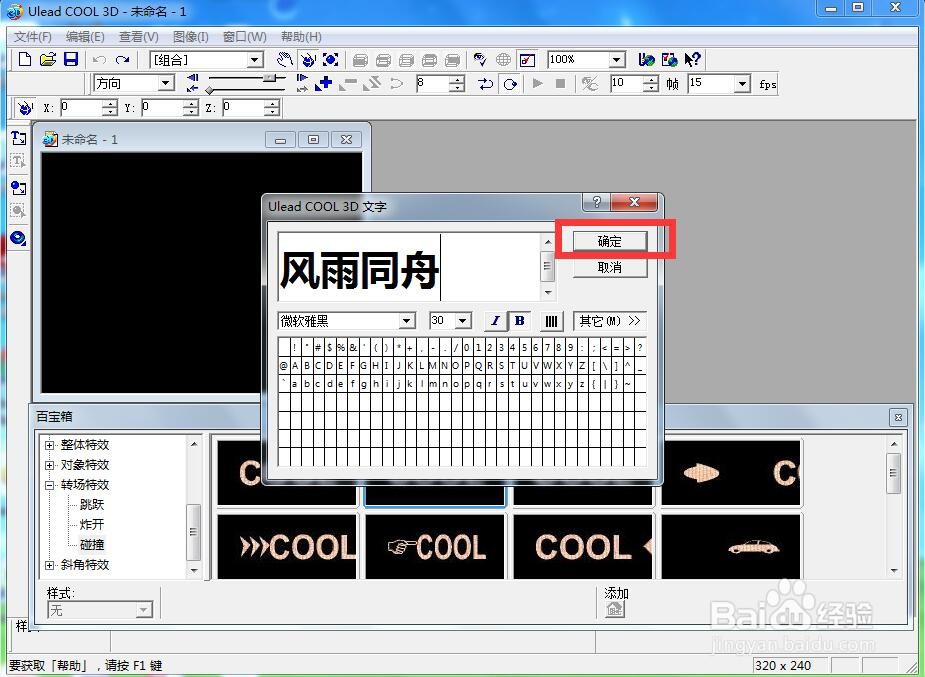The height and width of the screenshot is (677, 925).
Task: Select the 炸开 tree item
Action: coord(92,524)
